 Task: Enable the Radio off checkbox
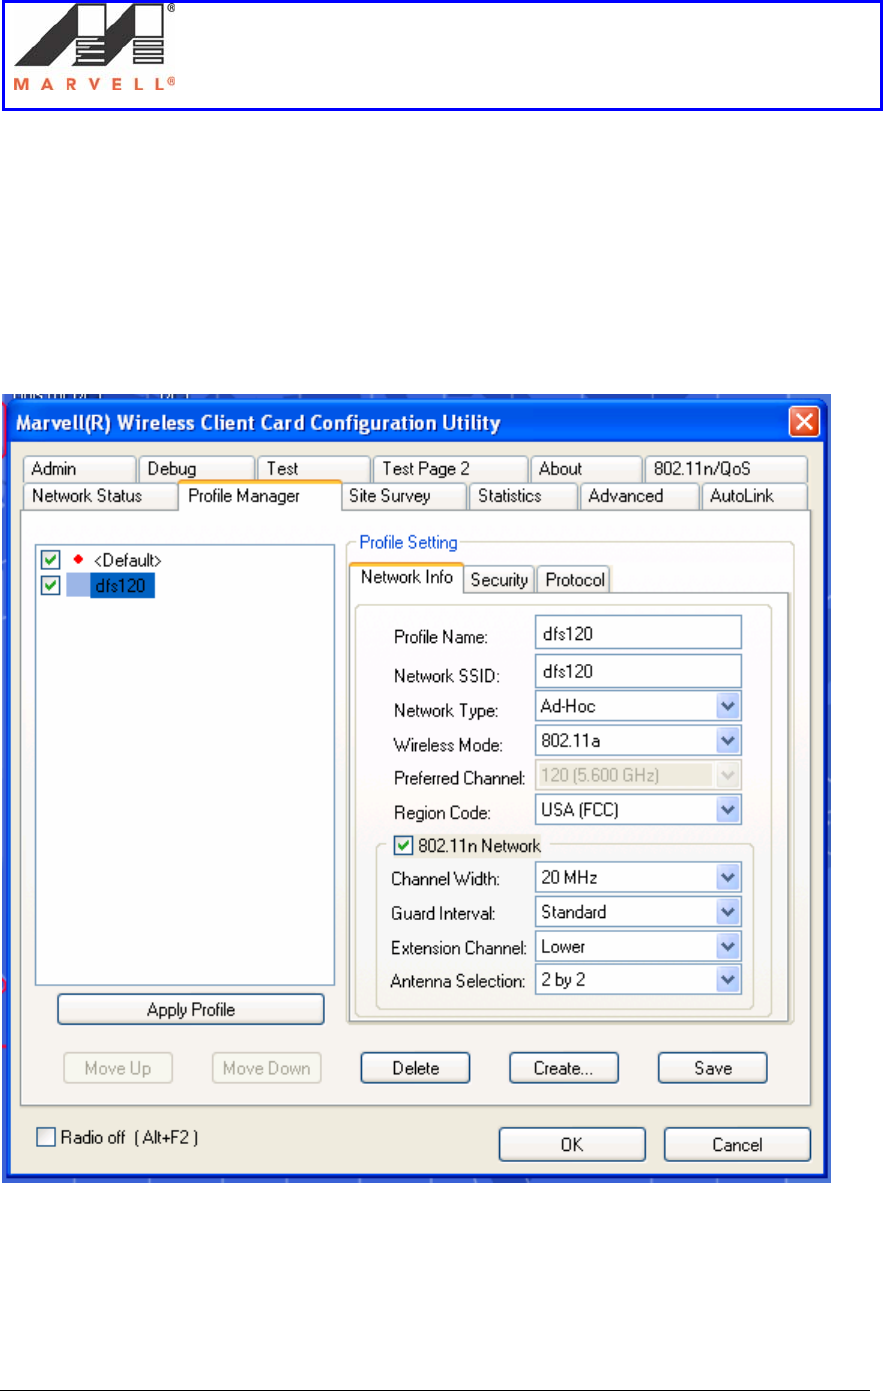pyautogui.click(x=46, y=1137)
